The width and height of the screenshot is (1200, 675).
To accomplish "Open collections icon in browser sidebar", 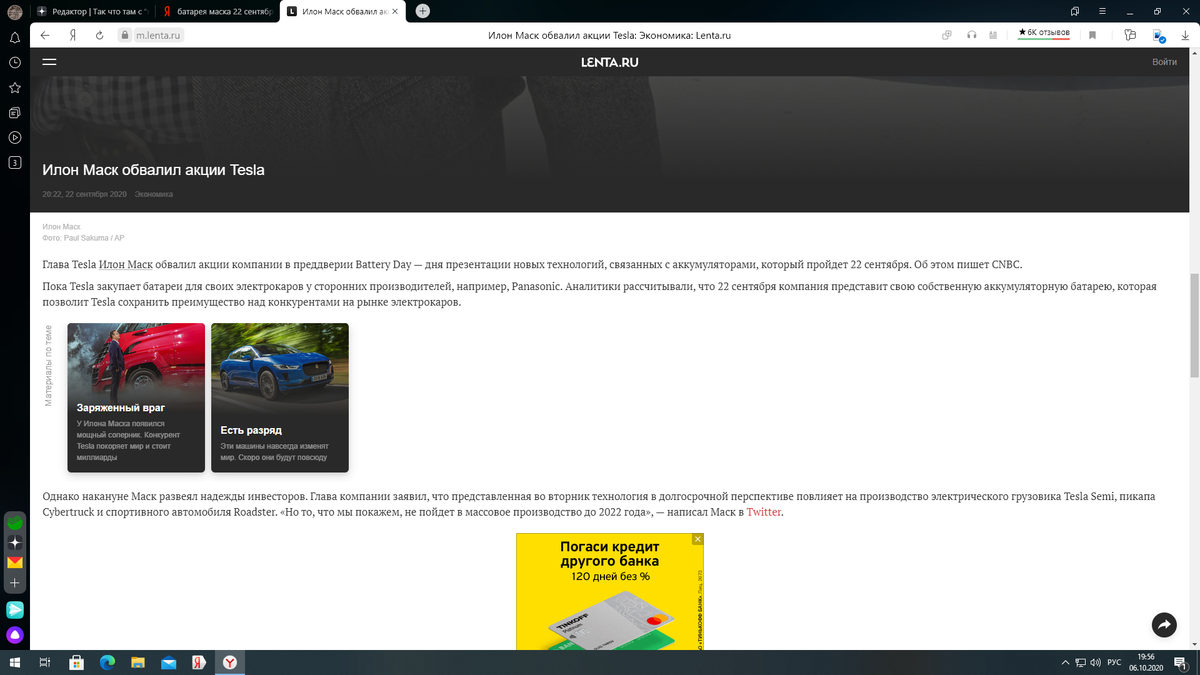I will [x=15, y=112].
